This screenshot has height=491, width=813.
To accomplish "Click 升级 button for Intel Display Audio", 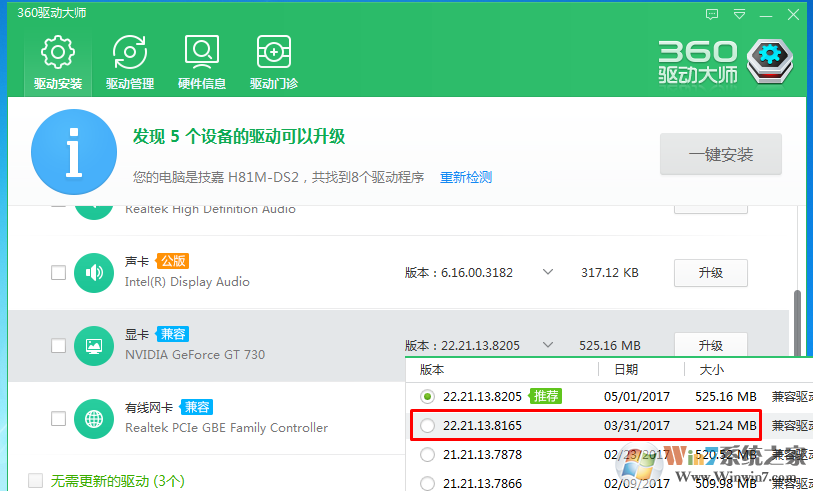I will pyautogui.click(x=710, y=273).
